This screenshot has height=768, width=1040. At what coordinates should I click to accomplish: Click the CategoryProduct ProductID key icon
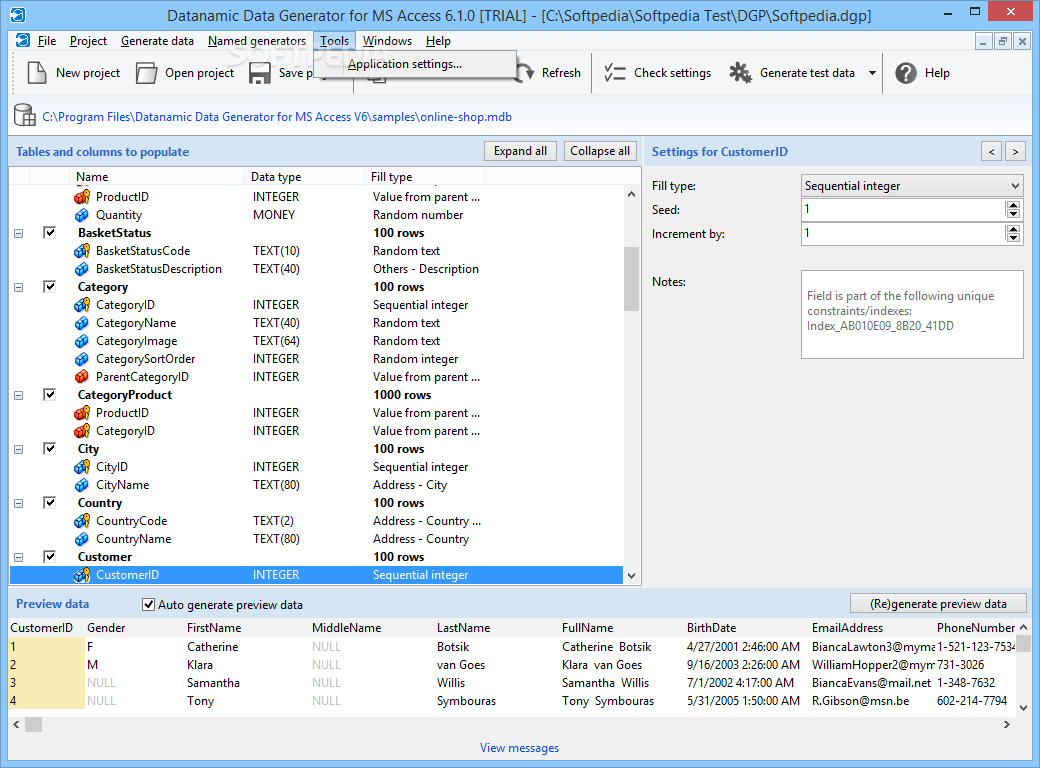82,413
